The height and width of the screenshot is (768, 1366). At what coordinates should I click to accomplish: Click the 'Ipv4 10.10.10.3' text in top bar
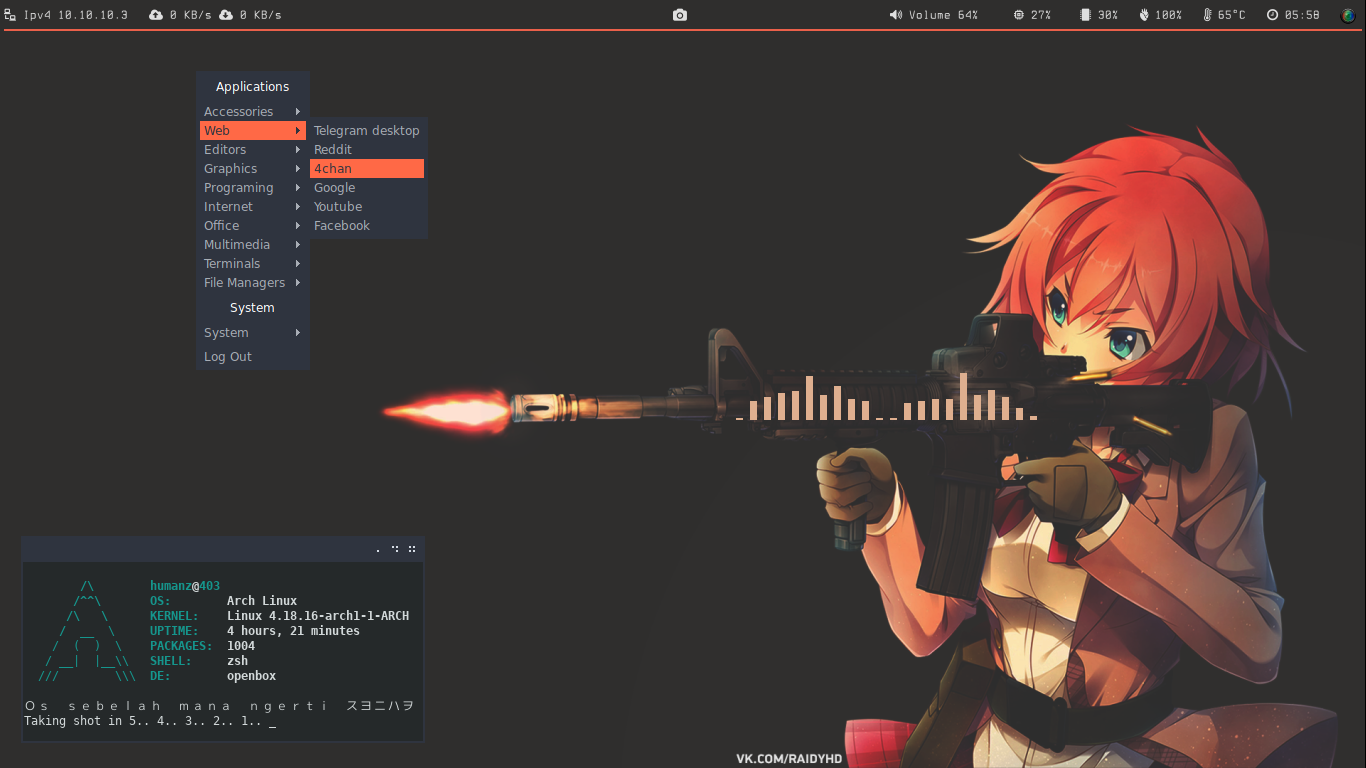[x=76, y=15]
